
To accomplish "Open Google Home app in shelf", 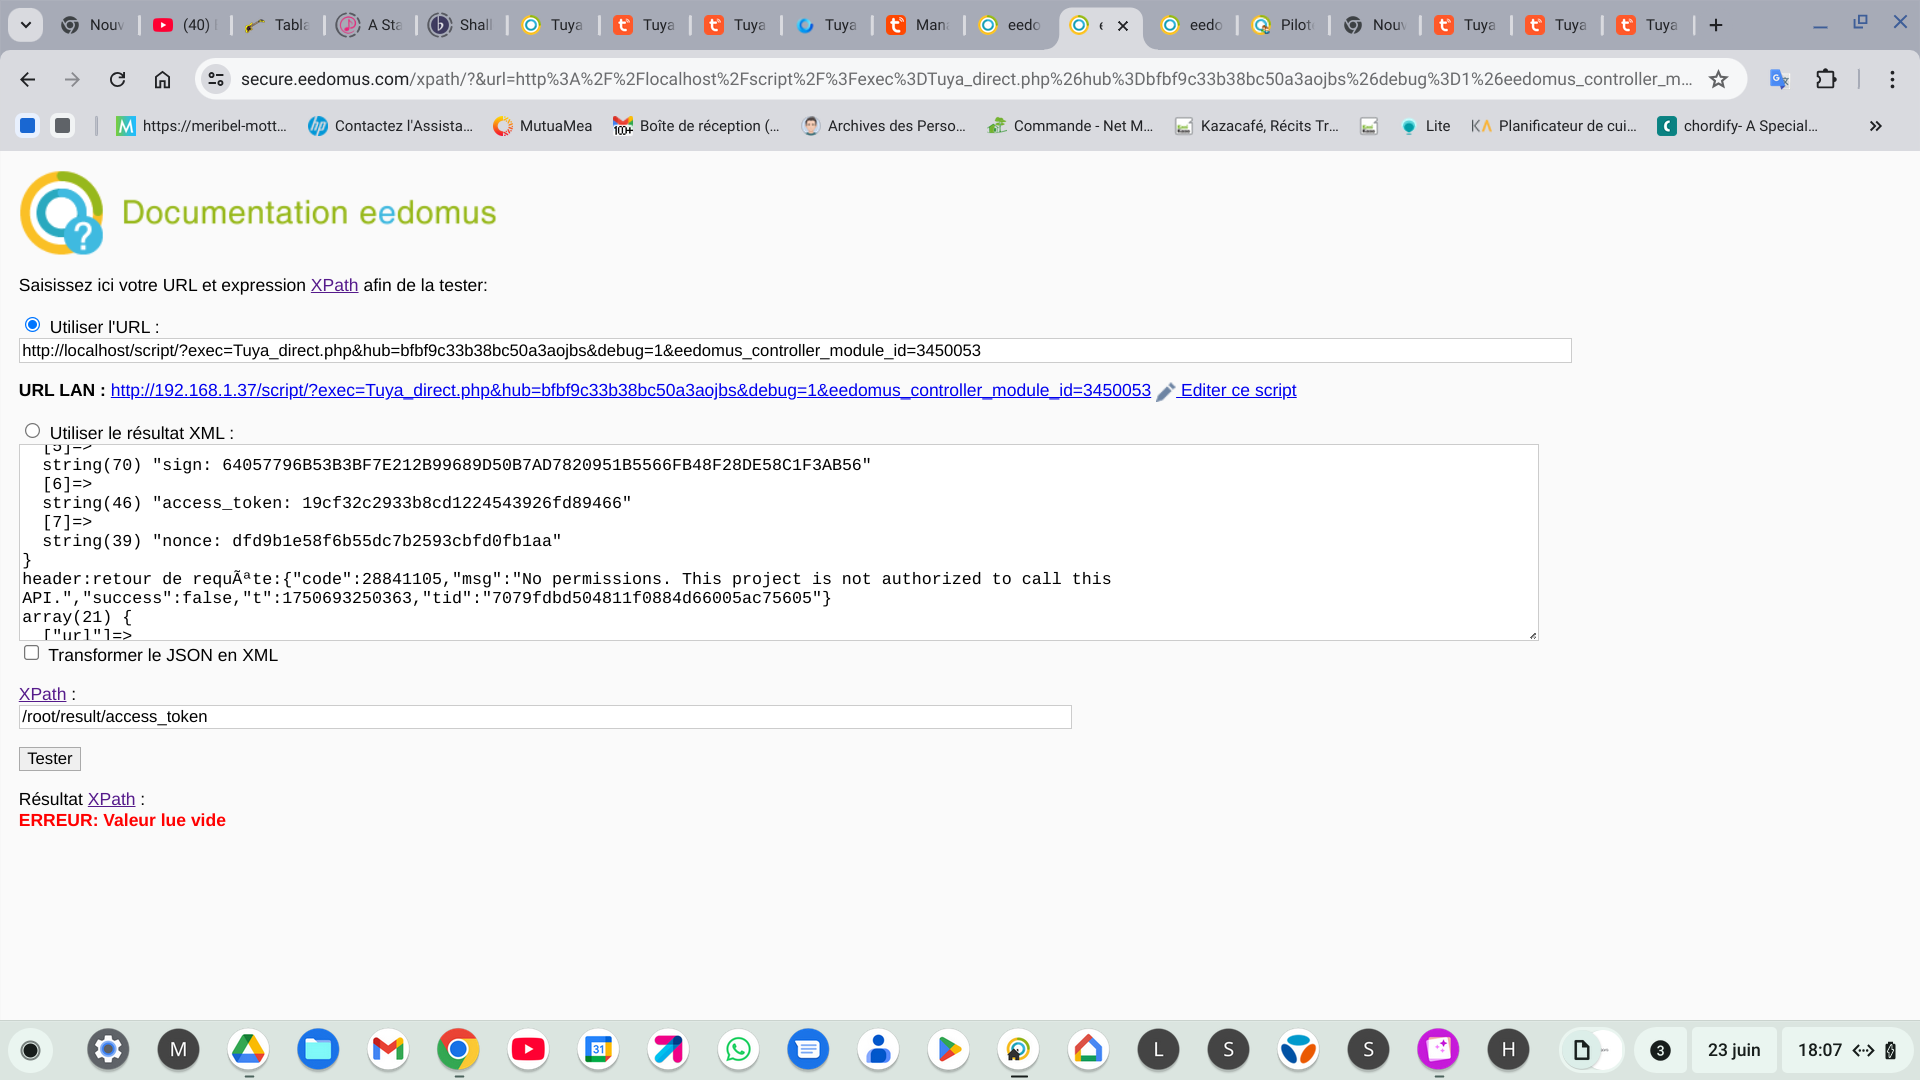I will tap(1088, 1049).
